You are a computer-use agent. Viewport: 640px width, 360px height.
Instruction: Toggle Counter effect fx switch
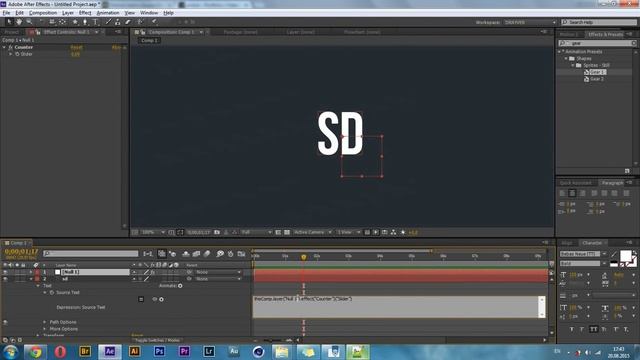(x=11, y=47)
